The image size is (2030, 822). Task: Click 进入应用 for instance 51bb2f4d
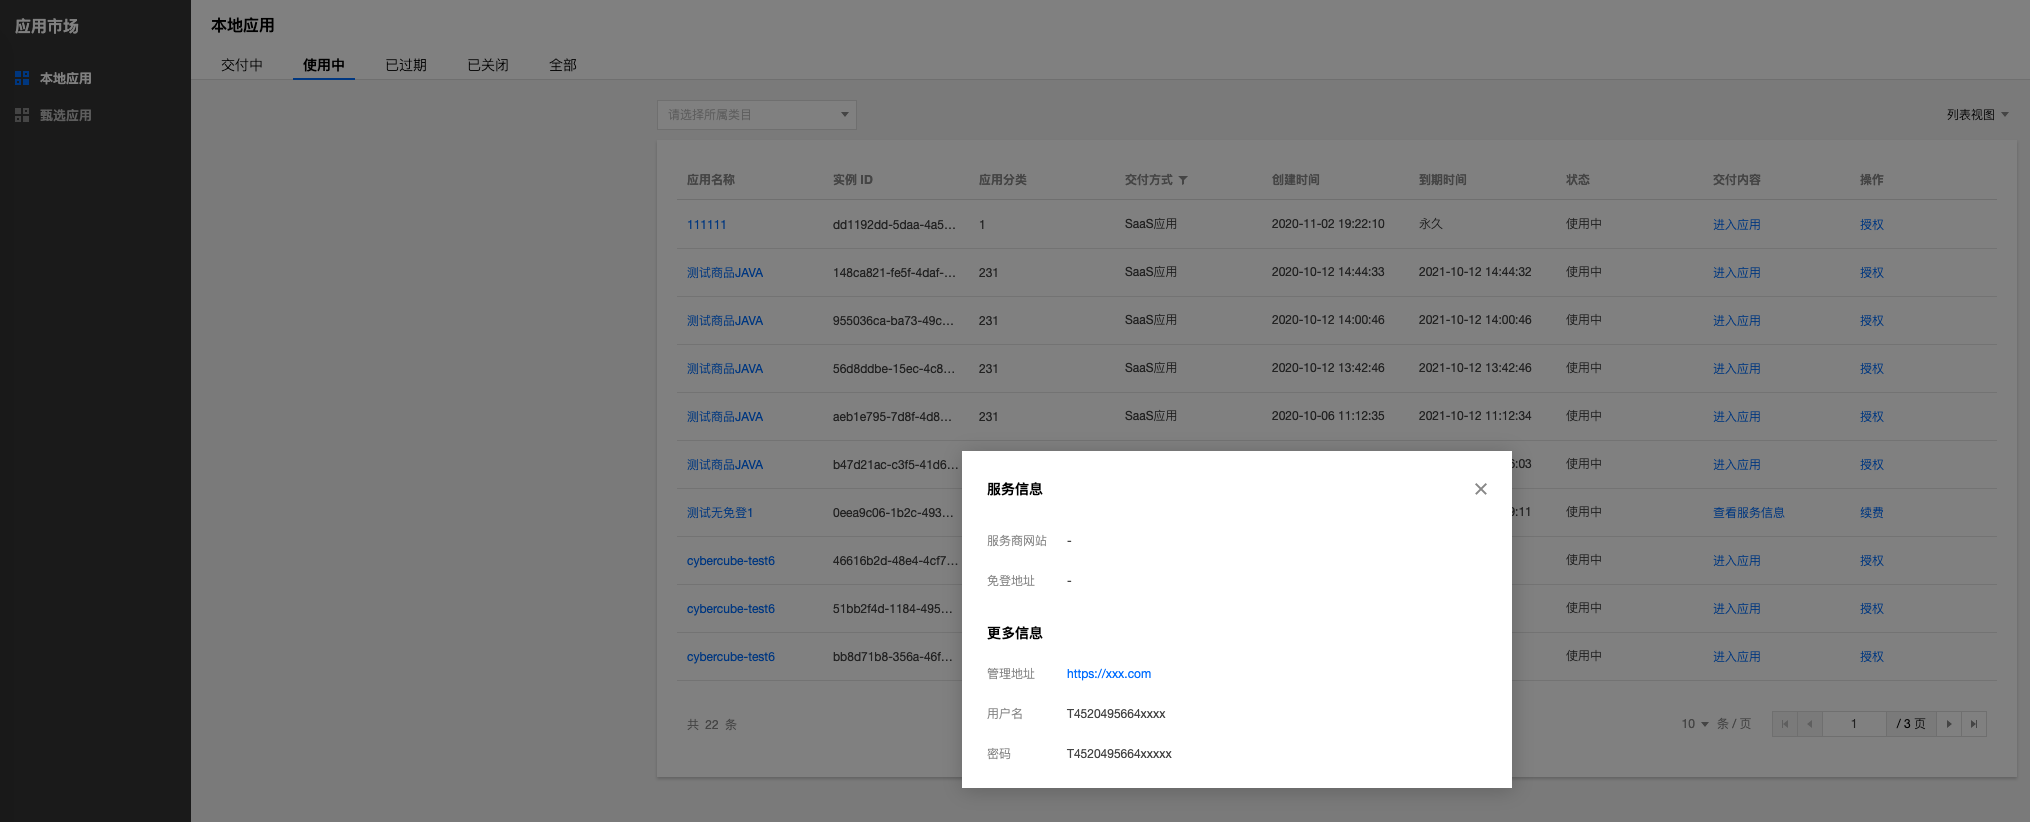click(x=1737, y=609)
